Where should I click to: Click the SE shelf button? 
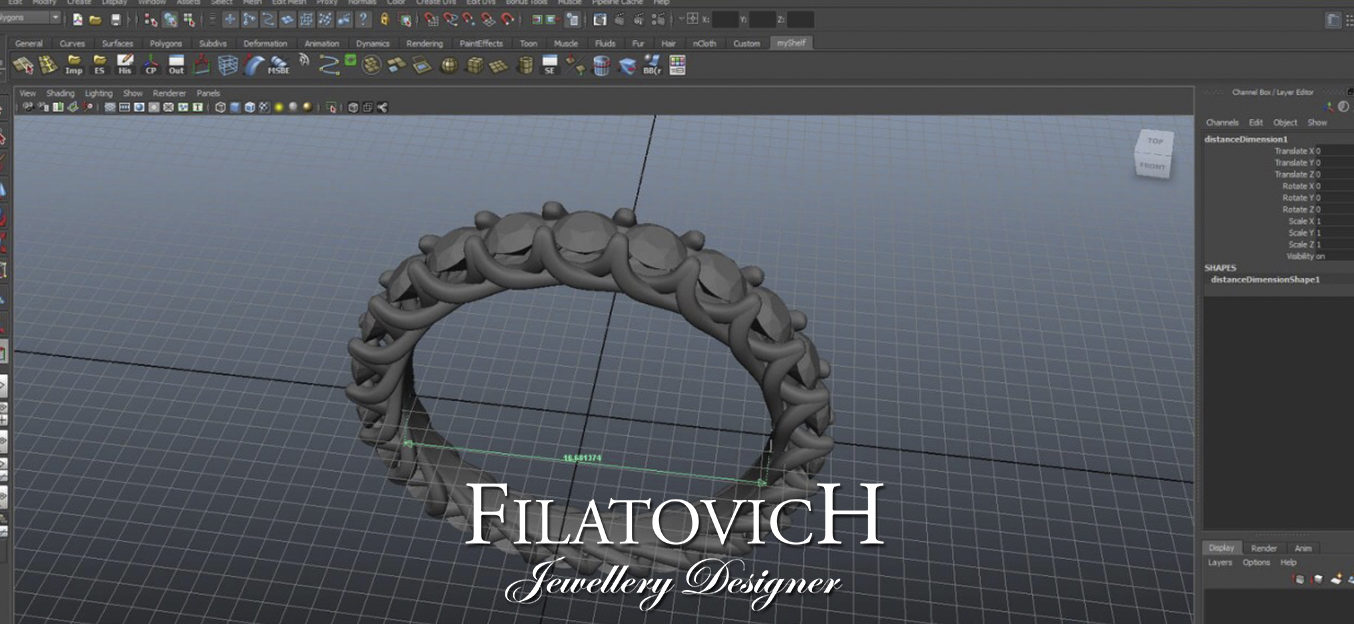[549, 65]
